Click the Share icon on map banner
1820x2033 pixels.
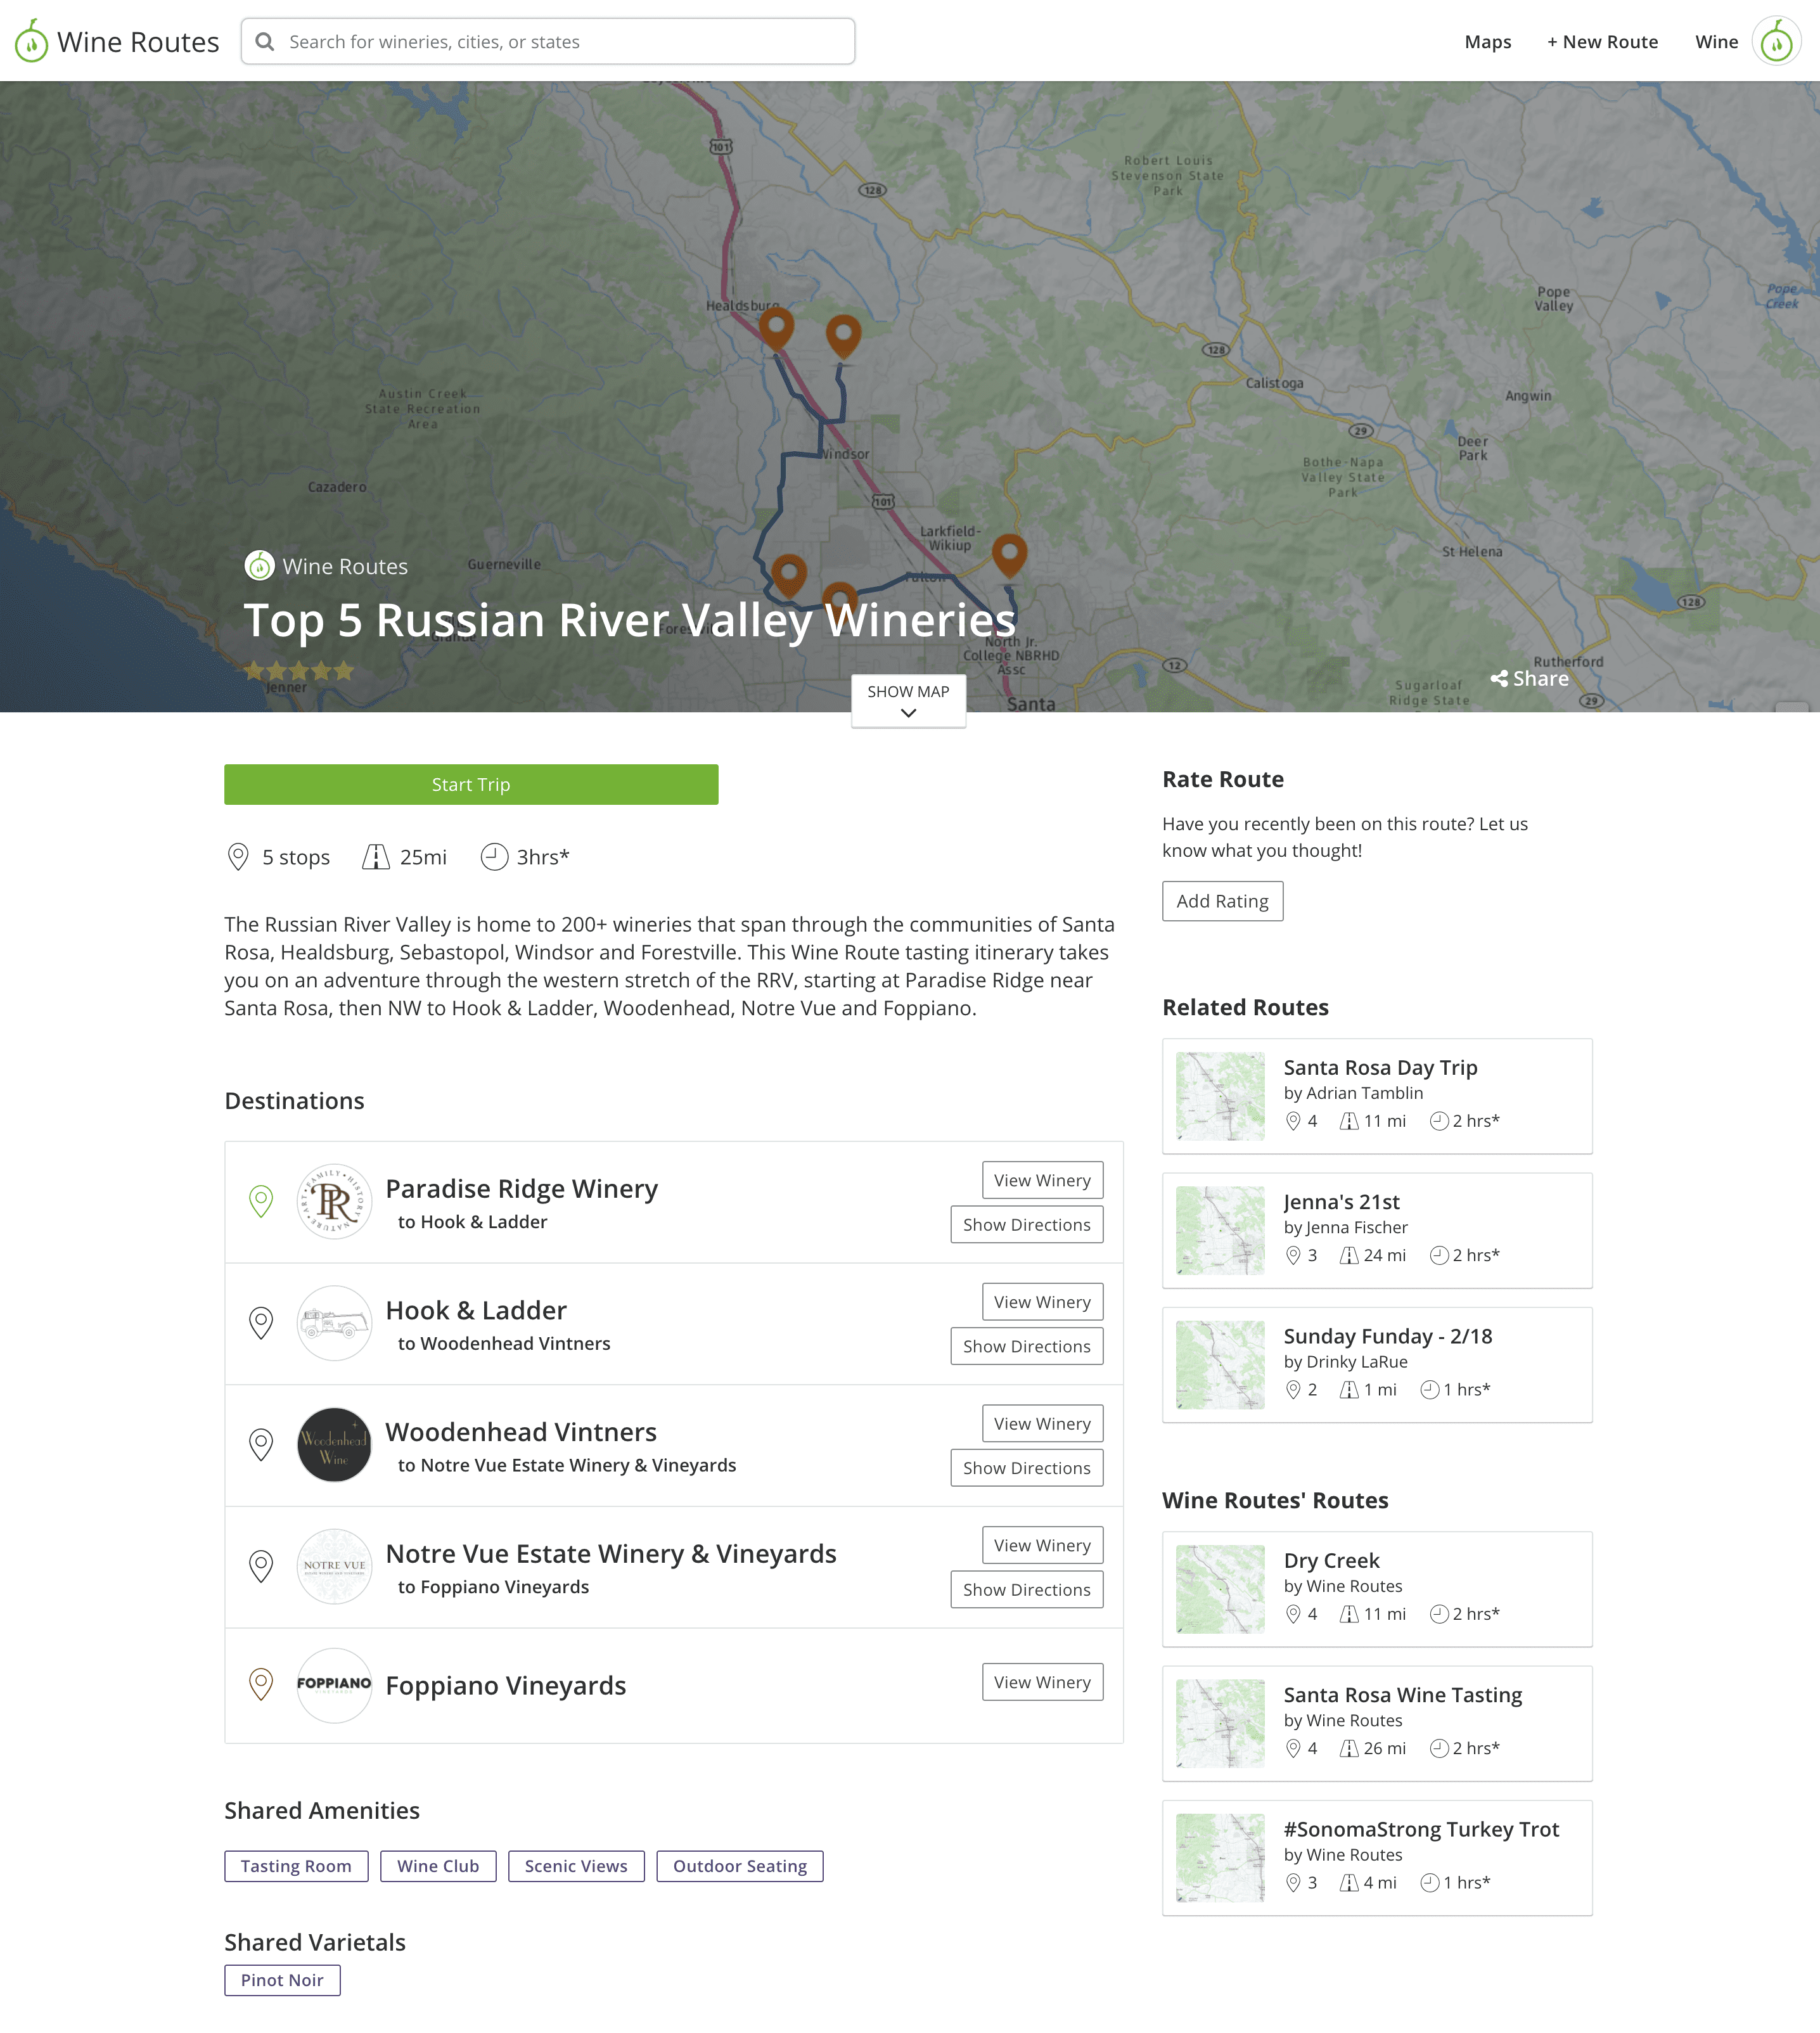click(1499, 679)
